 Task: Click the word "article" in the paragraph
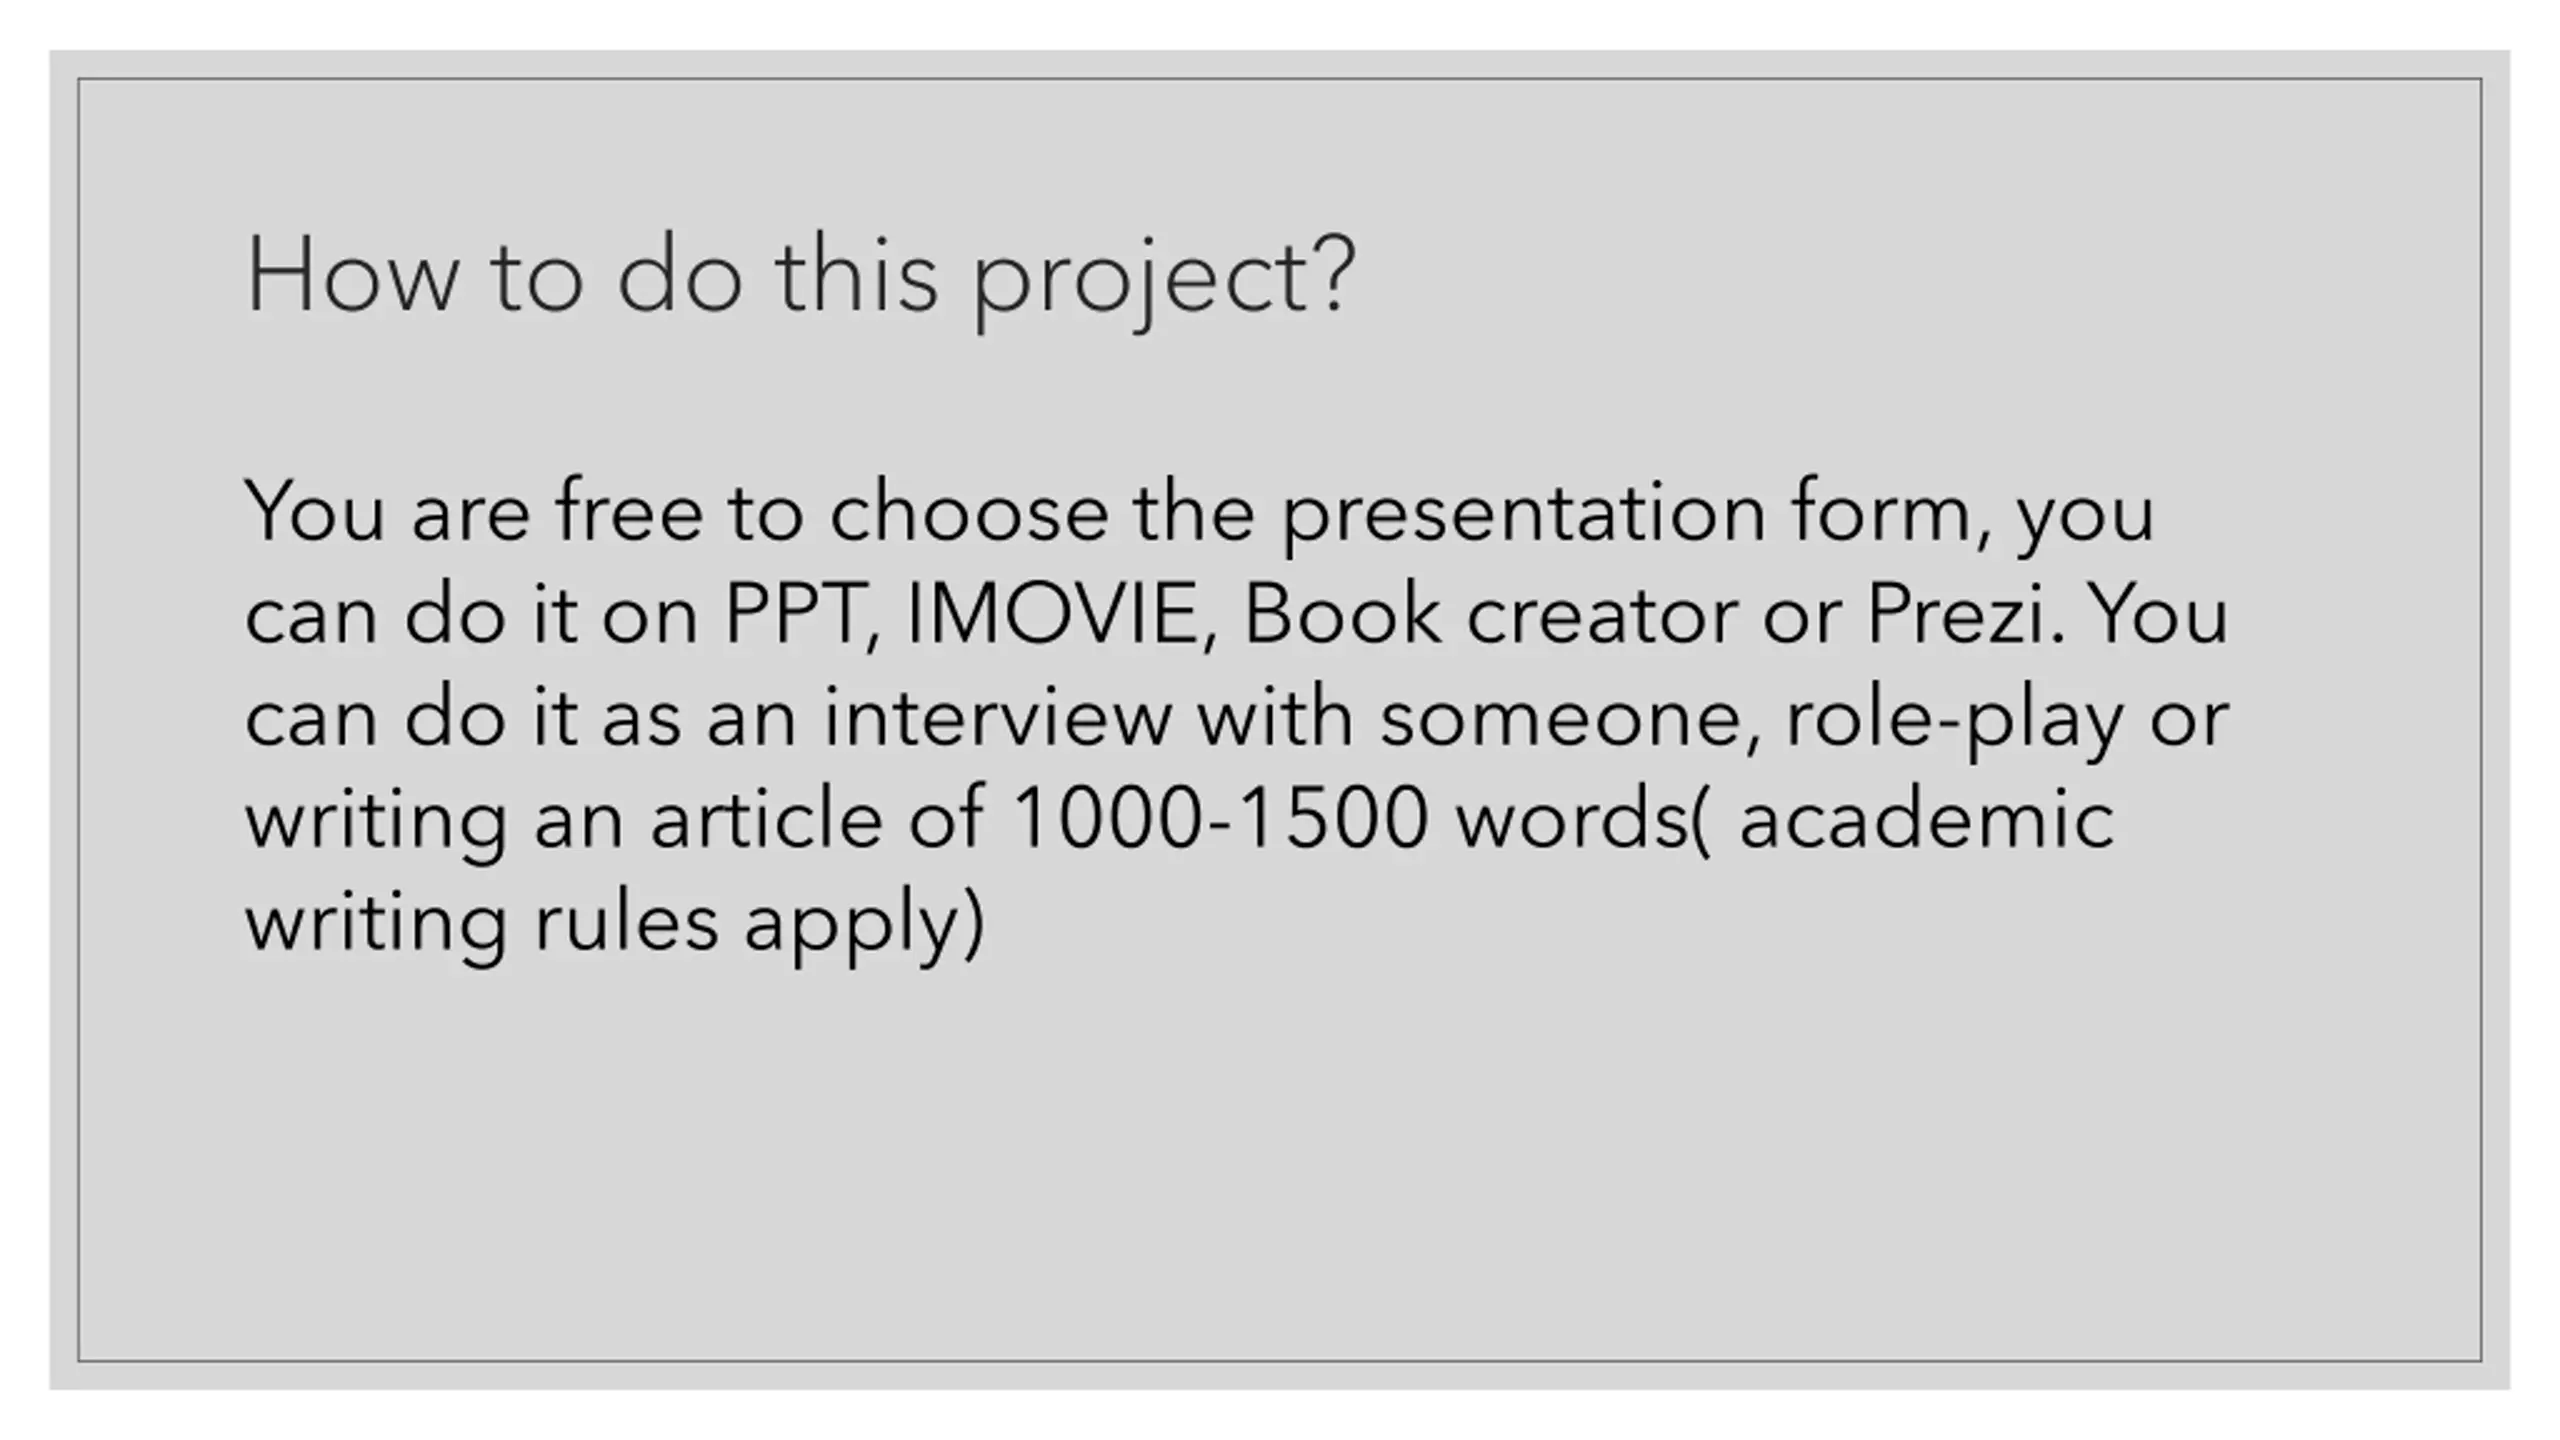pos(766,819)
